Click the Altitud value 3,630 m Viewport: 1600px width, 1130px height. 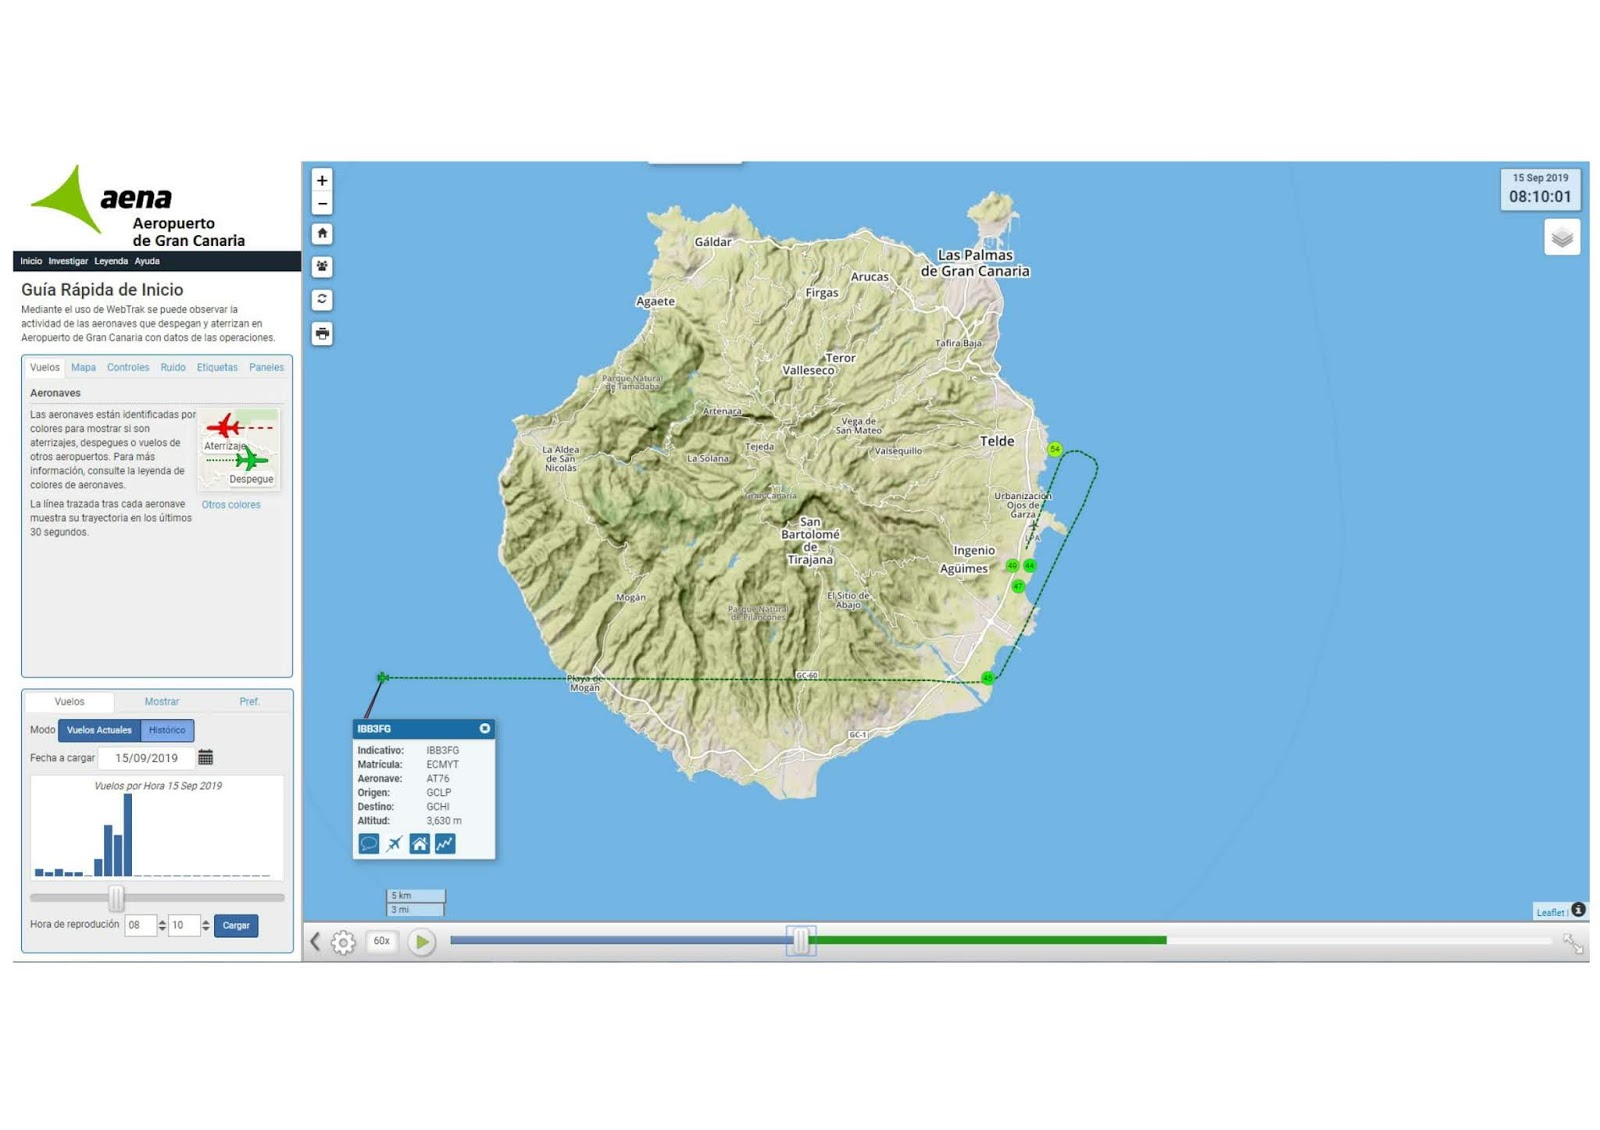click(x=444, y=820)
